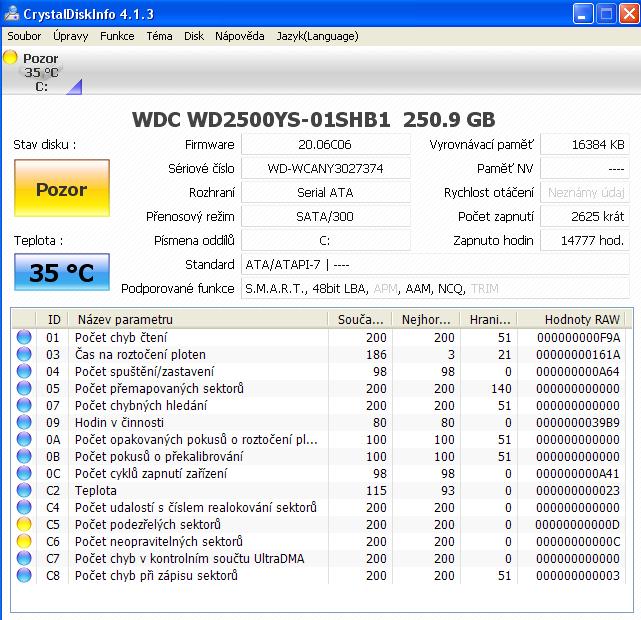The image size is (641, 620).
Task: Click the status orb for Počet chyb při zápisu
Action: [x=24, y=575]
